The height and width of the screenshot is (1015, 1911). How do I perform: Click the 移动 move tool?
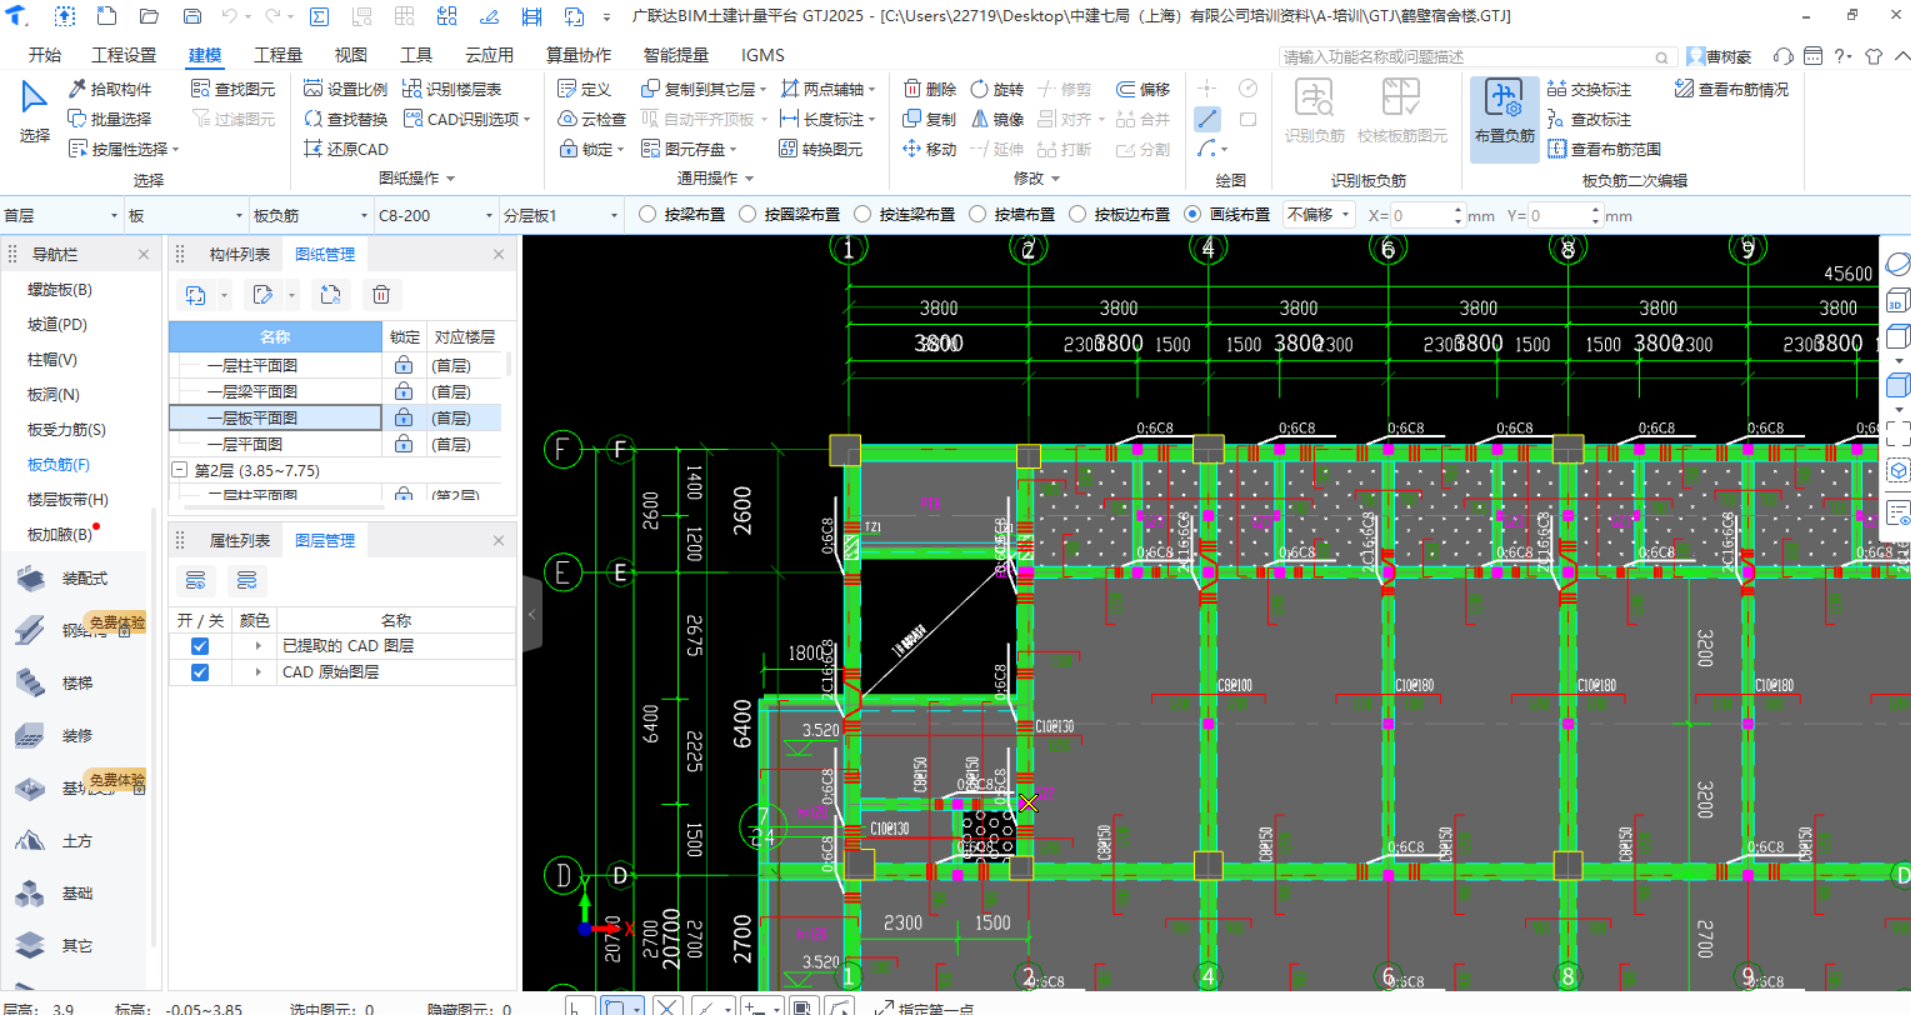[x=930, y=149]
